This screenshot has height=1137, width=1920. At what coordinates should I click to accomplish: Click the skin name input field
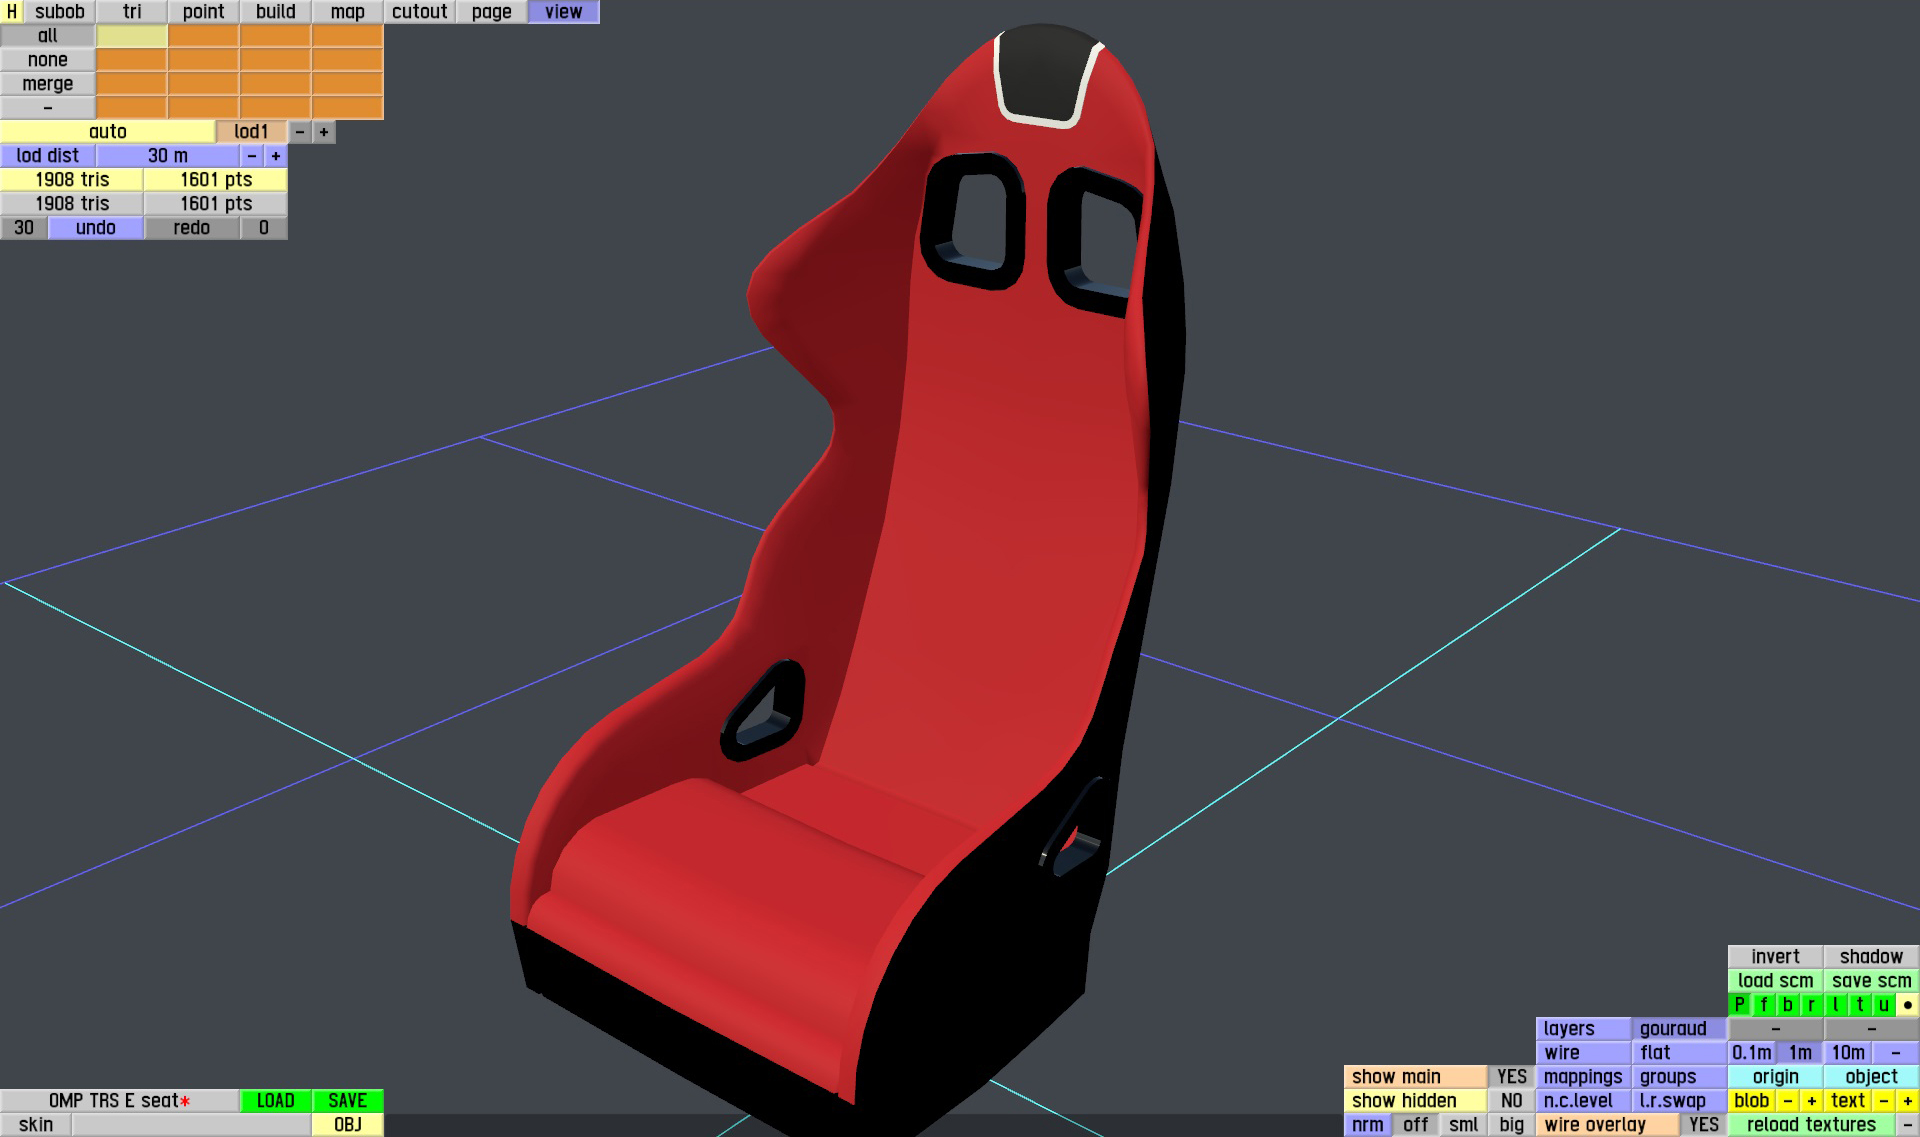pyautogui.click(x=191, y=1125)
